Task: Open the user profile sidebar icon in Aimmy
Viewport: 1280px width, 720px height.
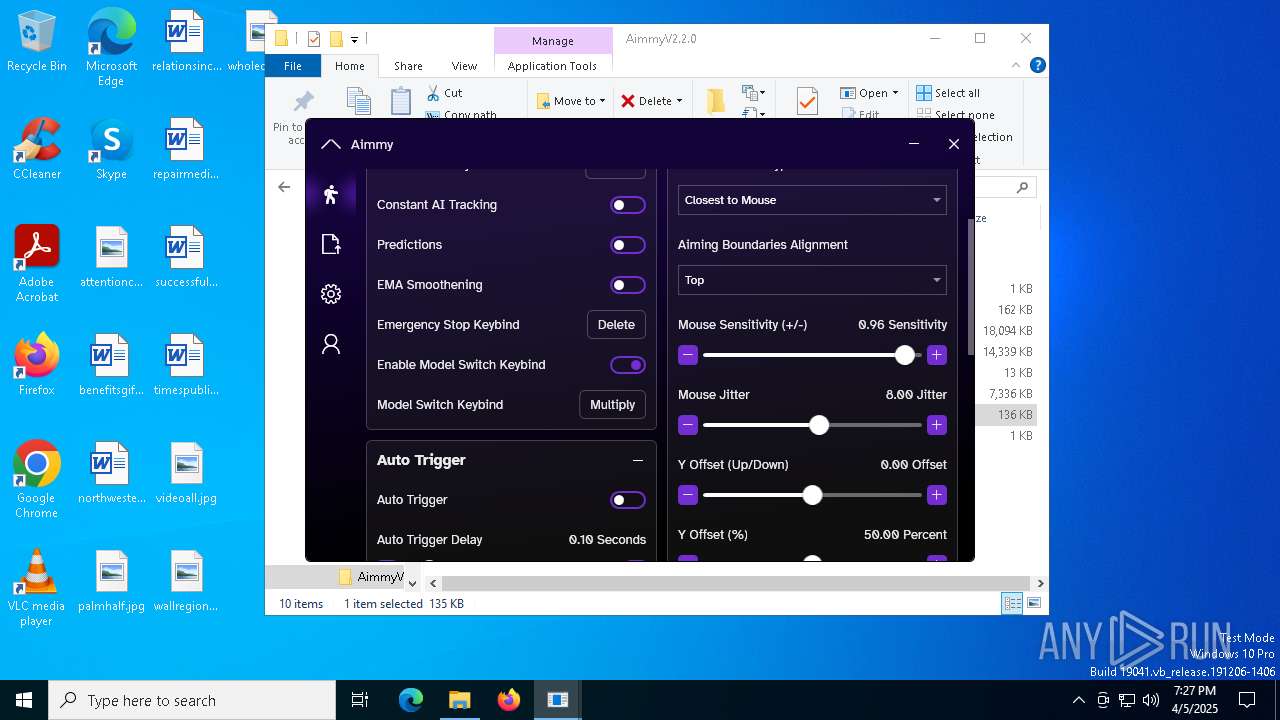Action: coord(331,344)
